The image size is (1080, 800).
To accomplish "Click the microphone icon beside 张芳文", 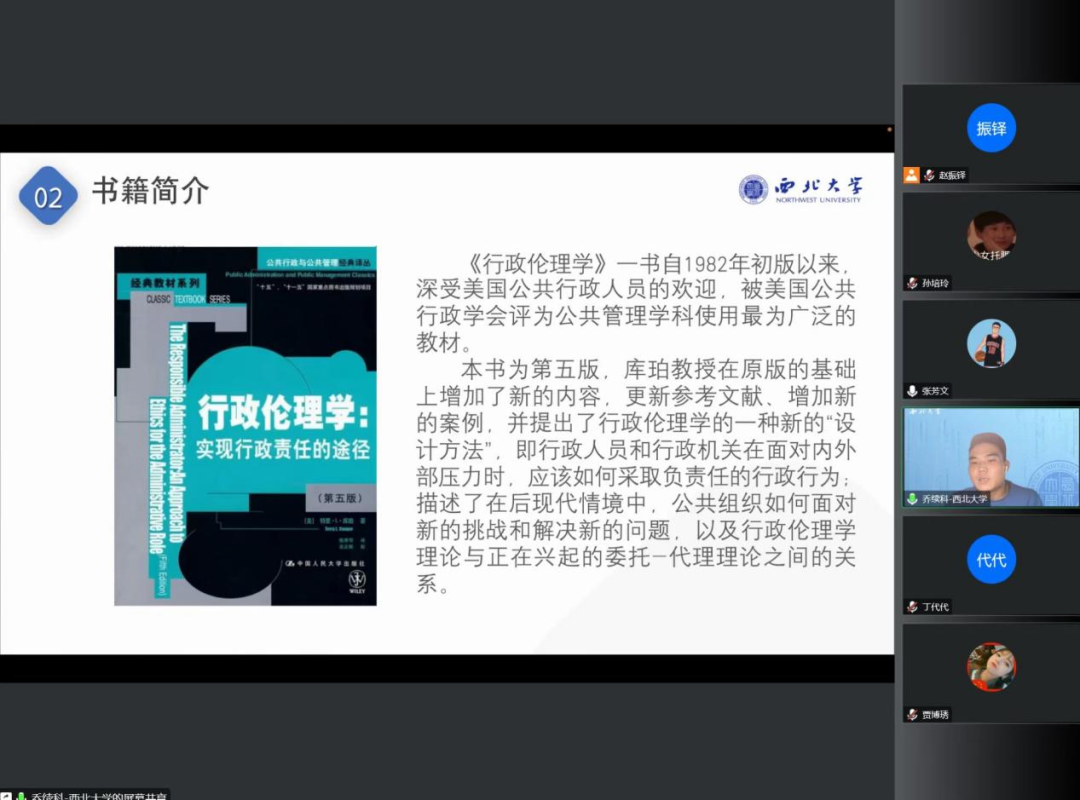I will (912, 391).
